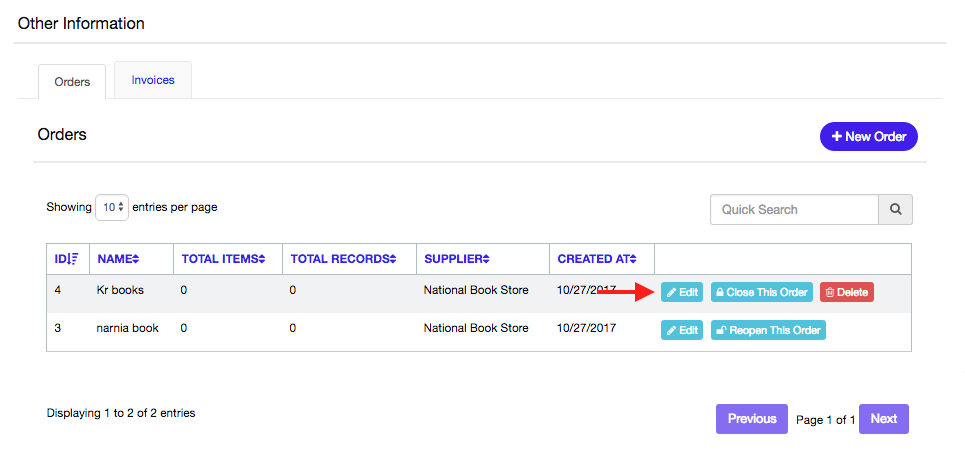Focus the Quick Search field
The width and height of the screenshot is (965, 467).
tap(794, 210)
